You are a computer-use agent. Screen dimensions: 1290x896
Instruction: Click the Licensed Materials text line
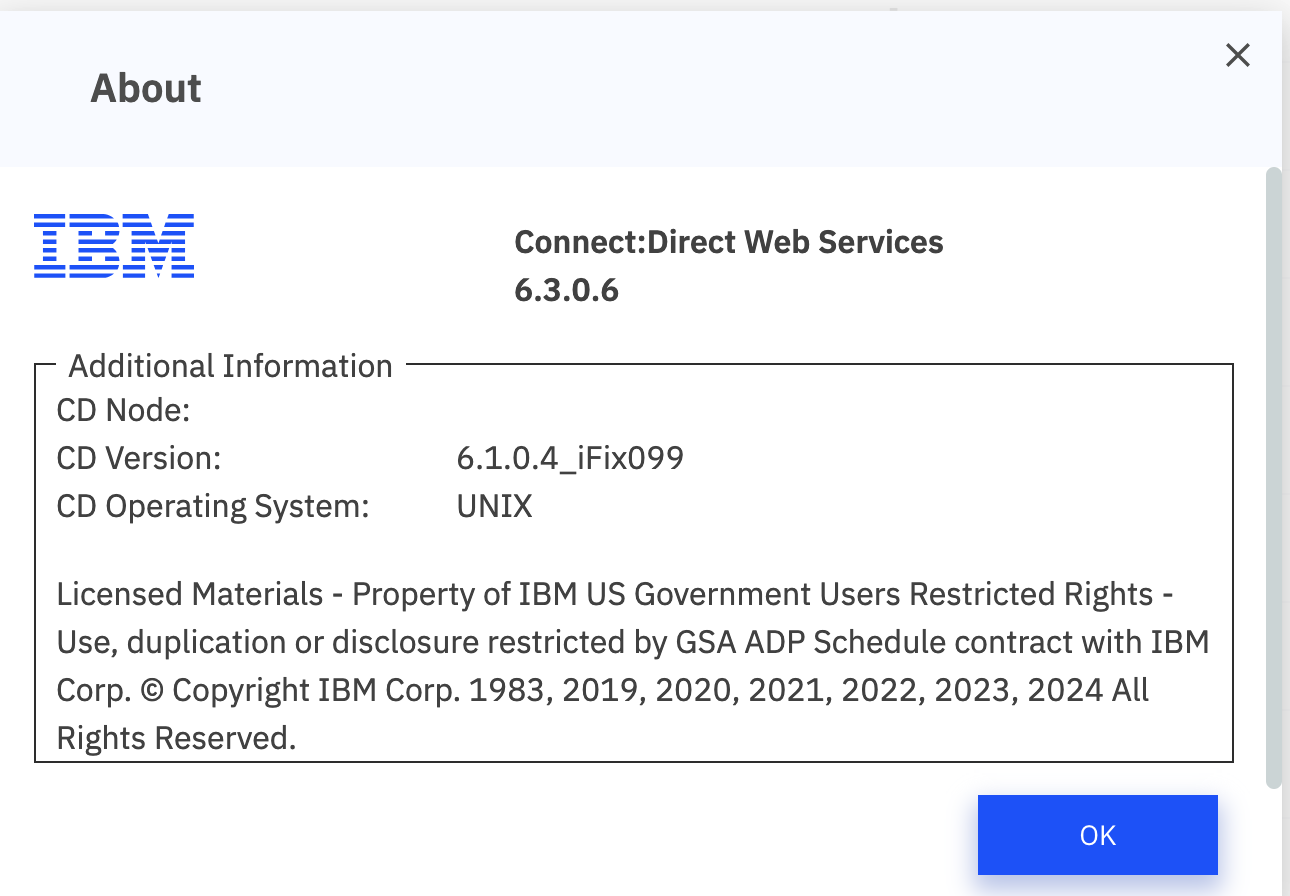(x=190, y=594)
